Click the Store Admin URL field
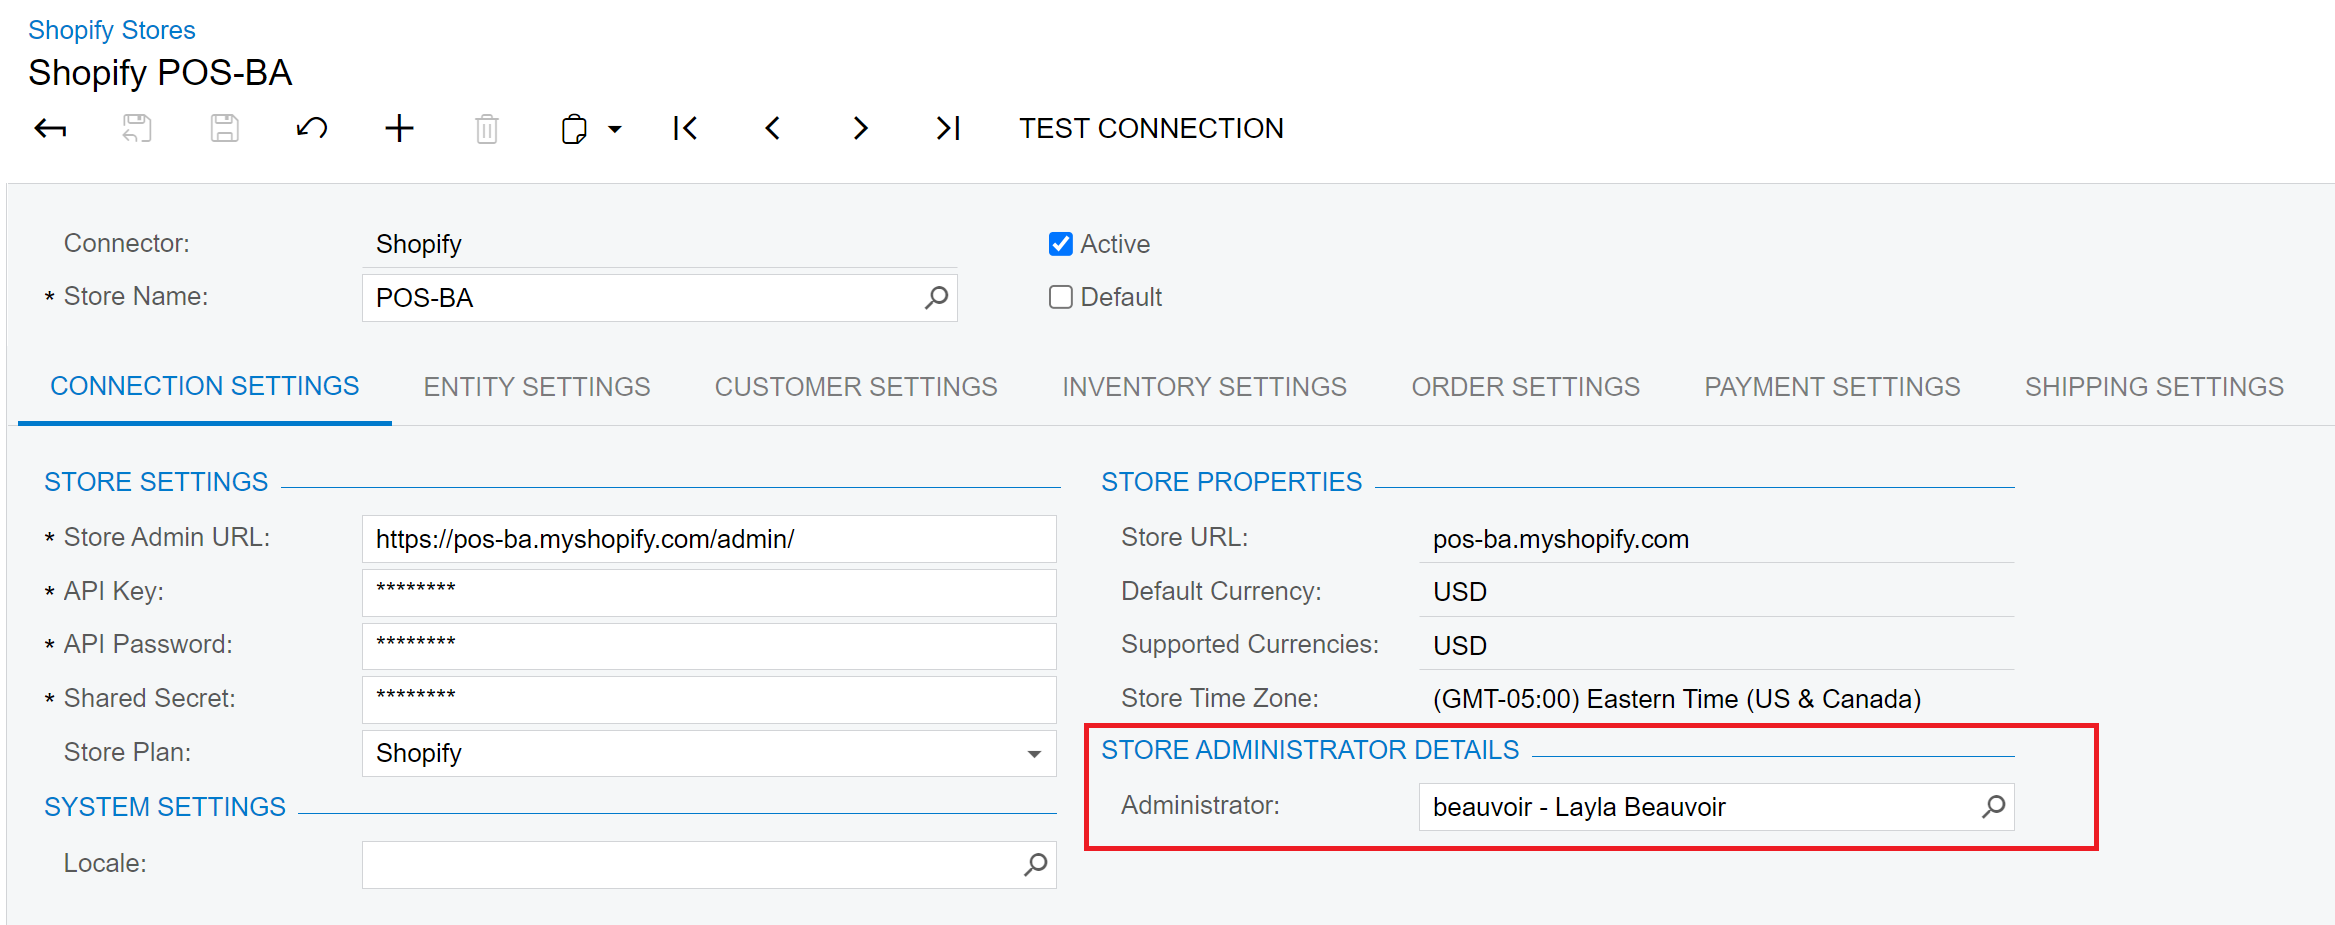The height and width of the screenshot is (925, 2335). pos(709,539)
